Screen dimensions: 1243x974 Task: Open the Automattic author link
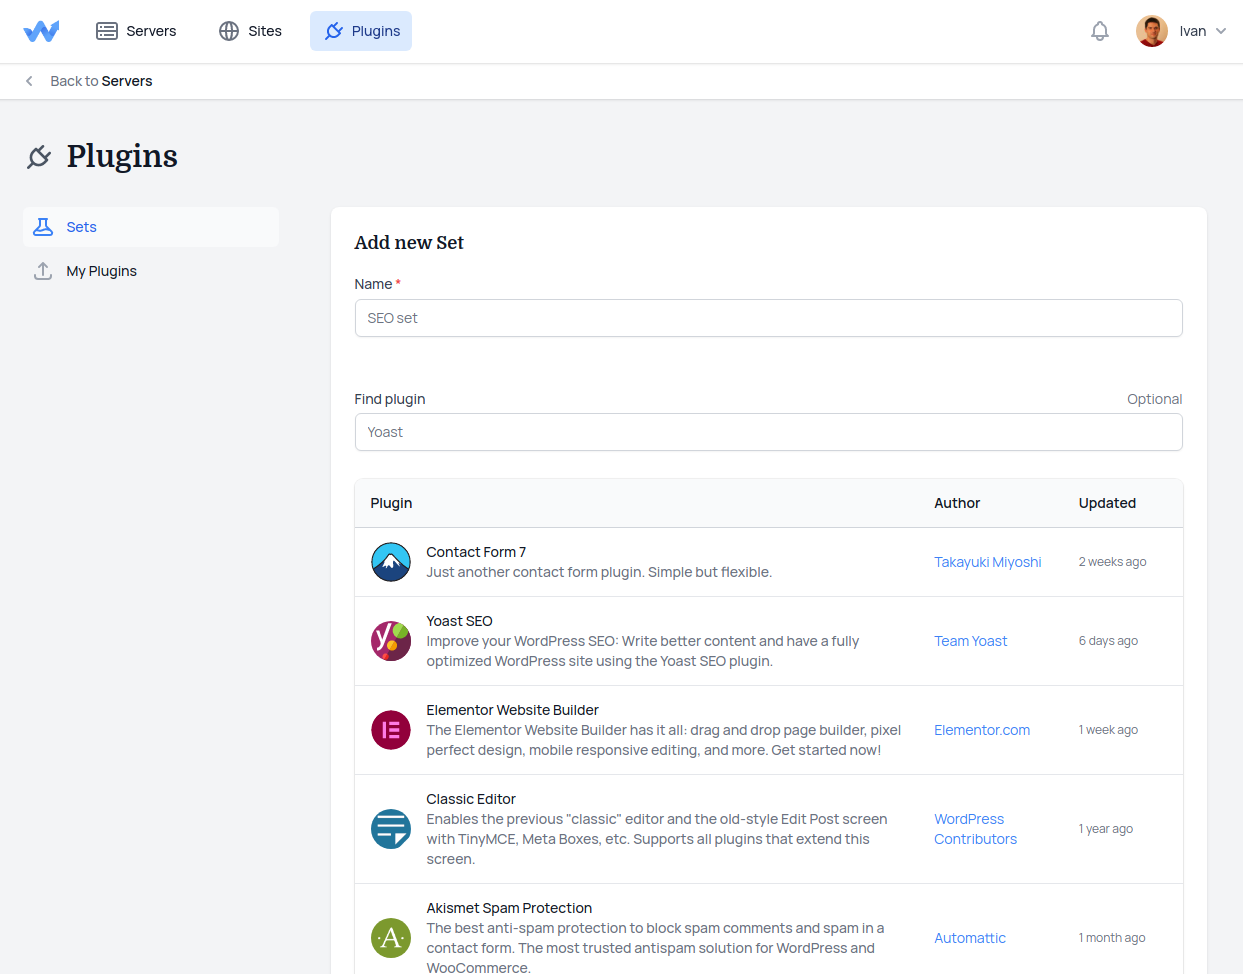pyautogui.click(x=970, y=938)
